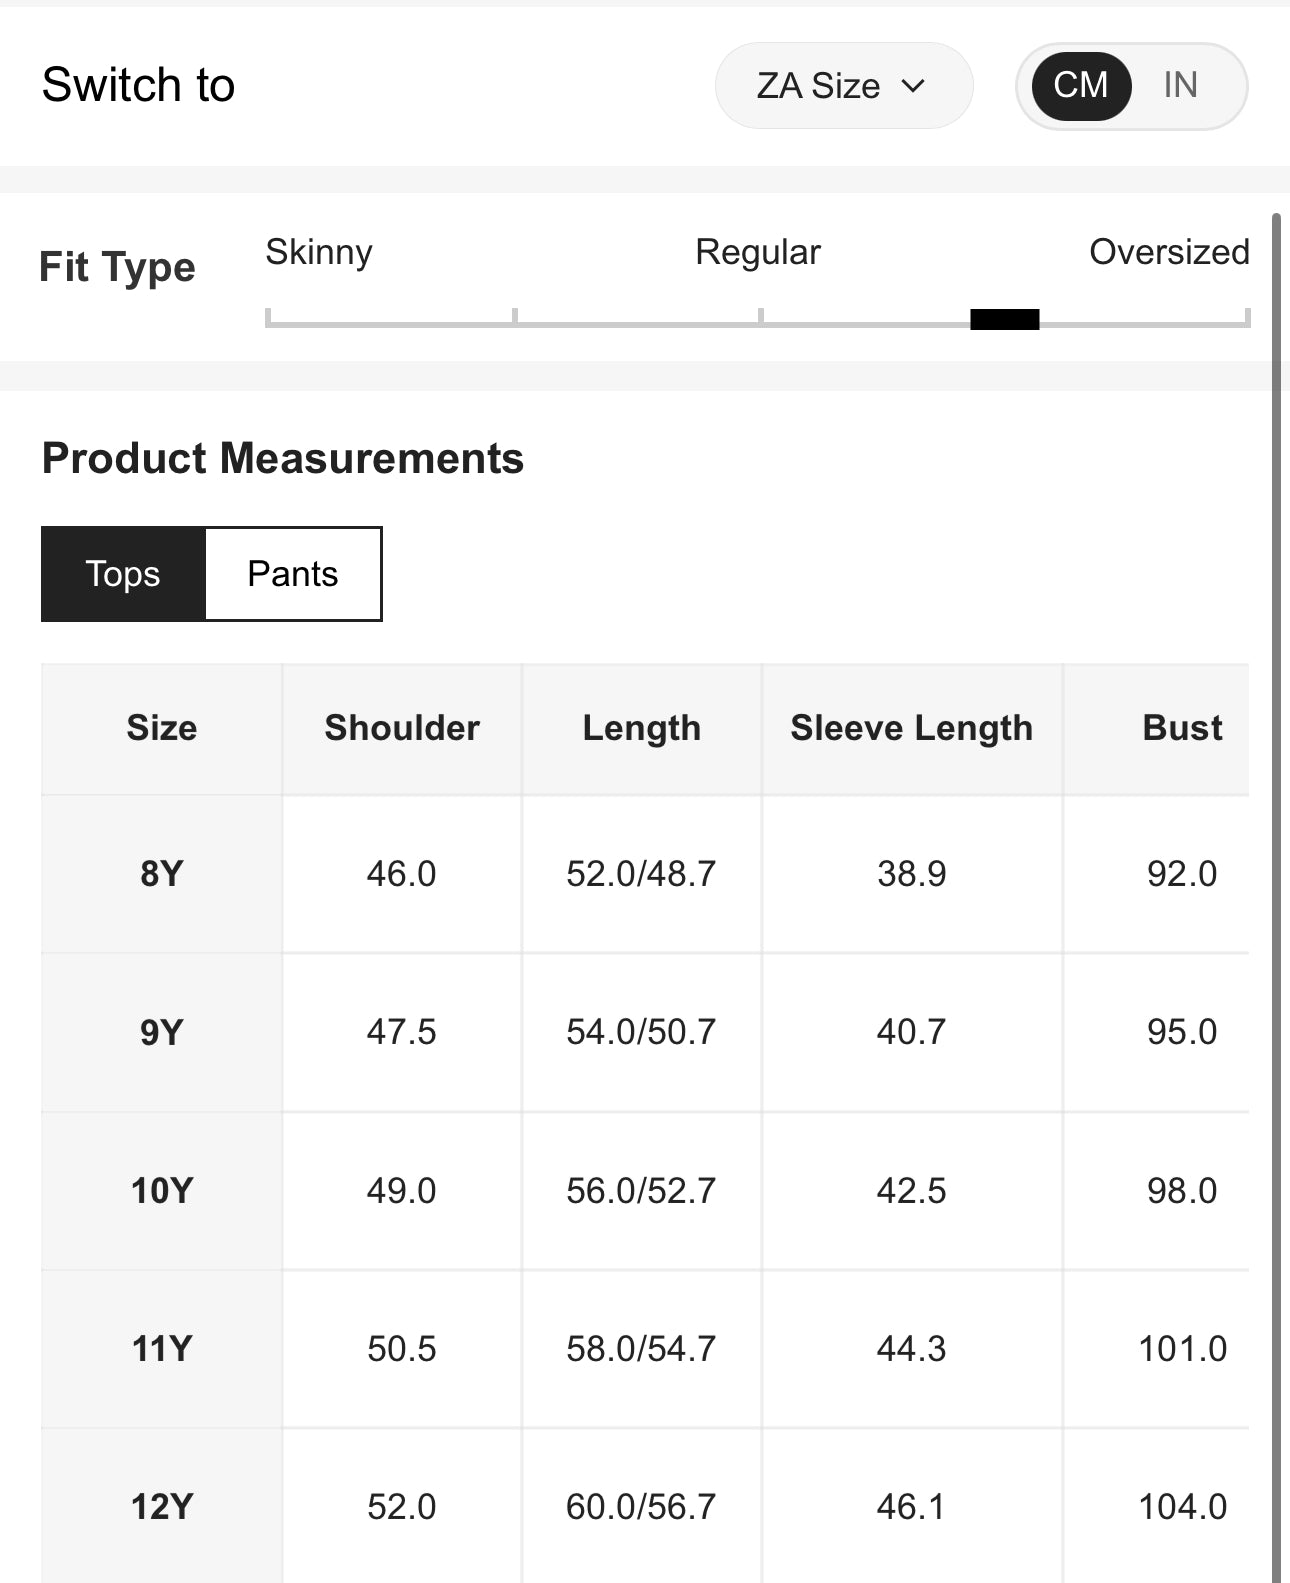Click the Shoulder column header
Viewport: 1290px width, 1583px height.
[402, 728]
